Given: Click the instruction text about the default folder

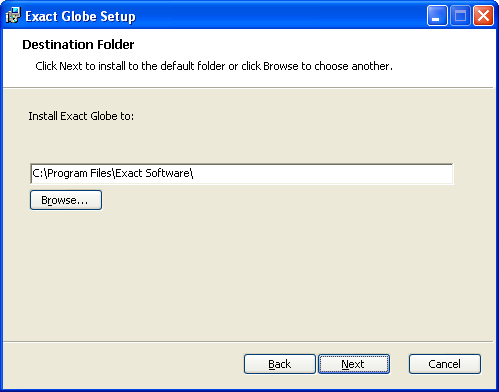Looking at the screenshot, I should pos(214,66).
